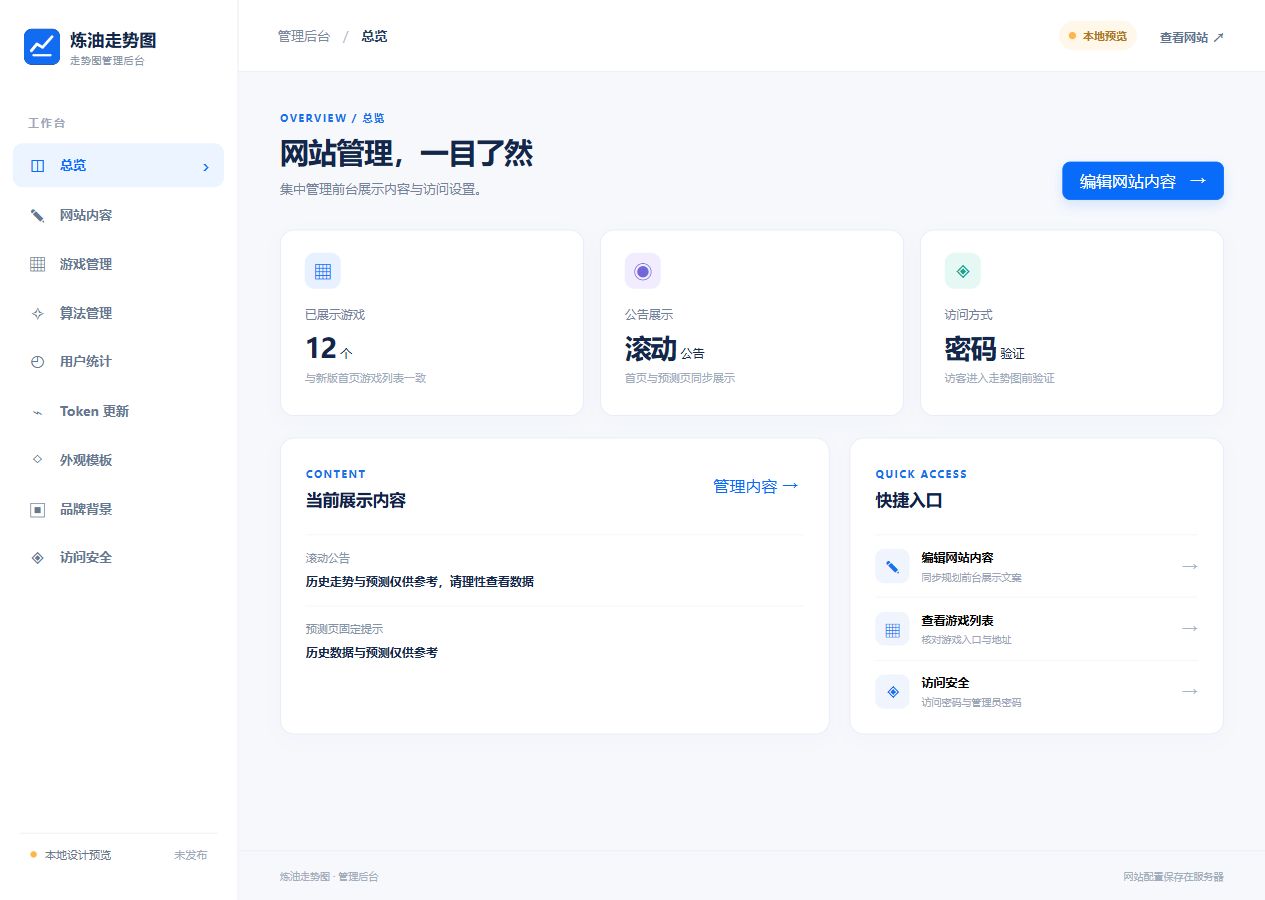Click the arrow on 访问安全 quick access row
Viewport: 1265px width, 900px height.
coord(1189,692)
